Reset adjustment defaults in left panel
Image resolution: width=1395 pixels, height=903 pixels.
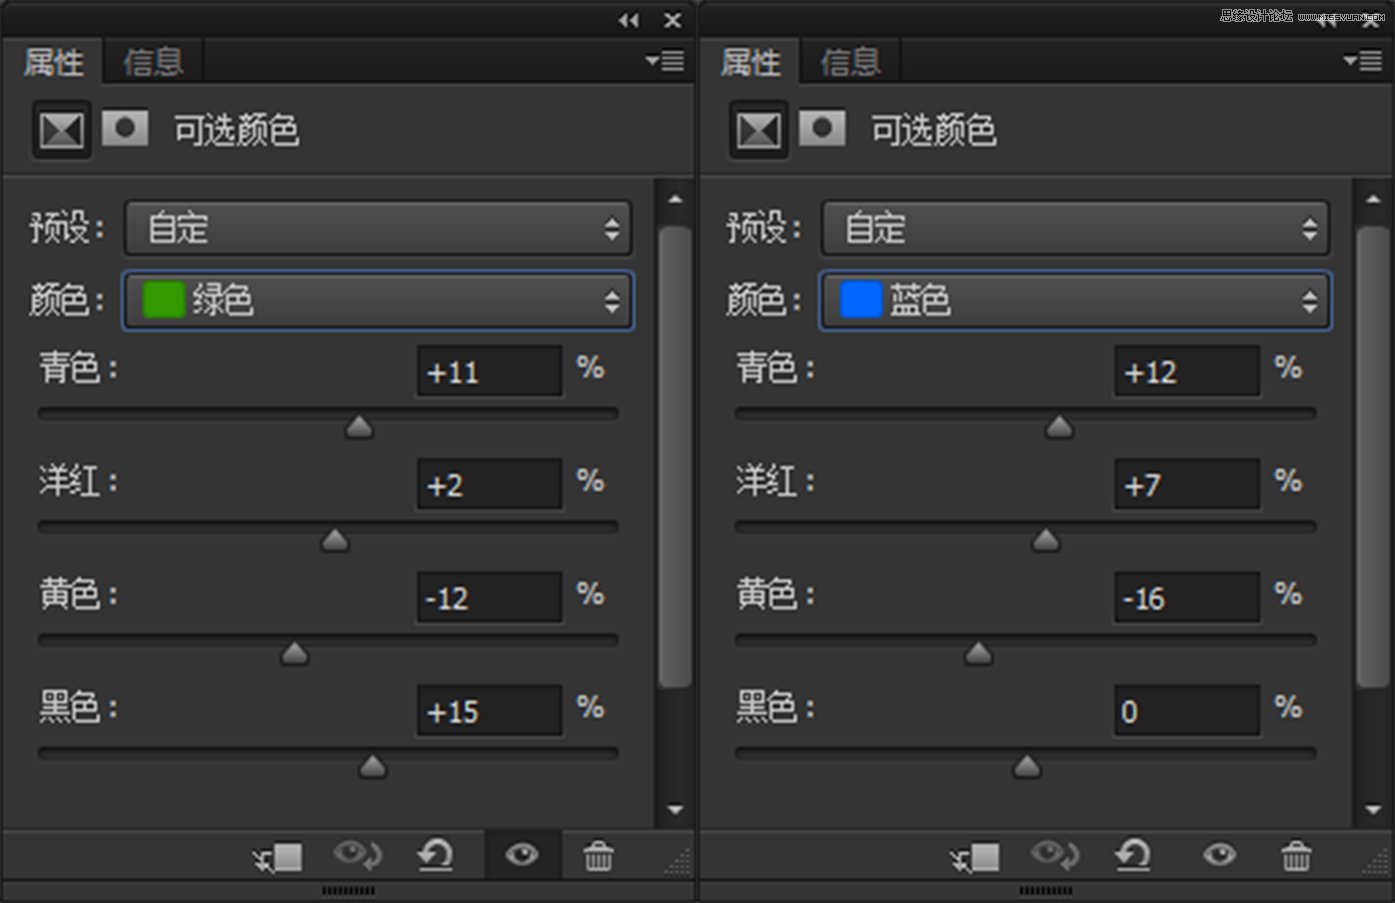pos(435,855)
